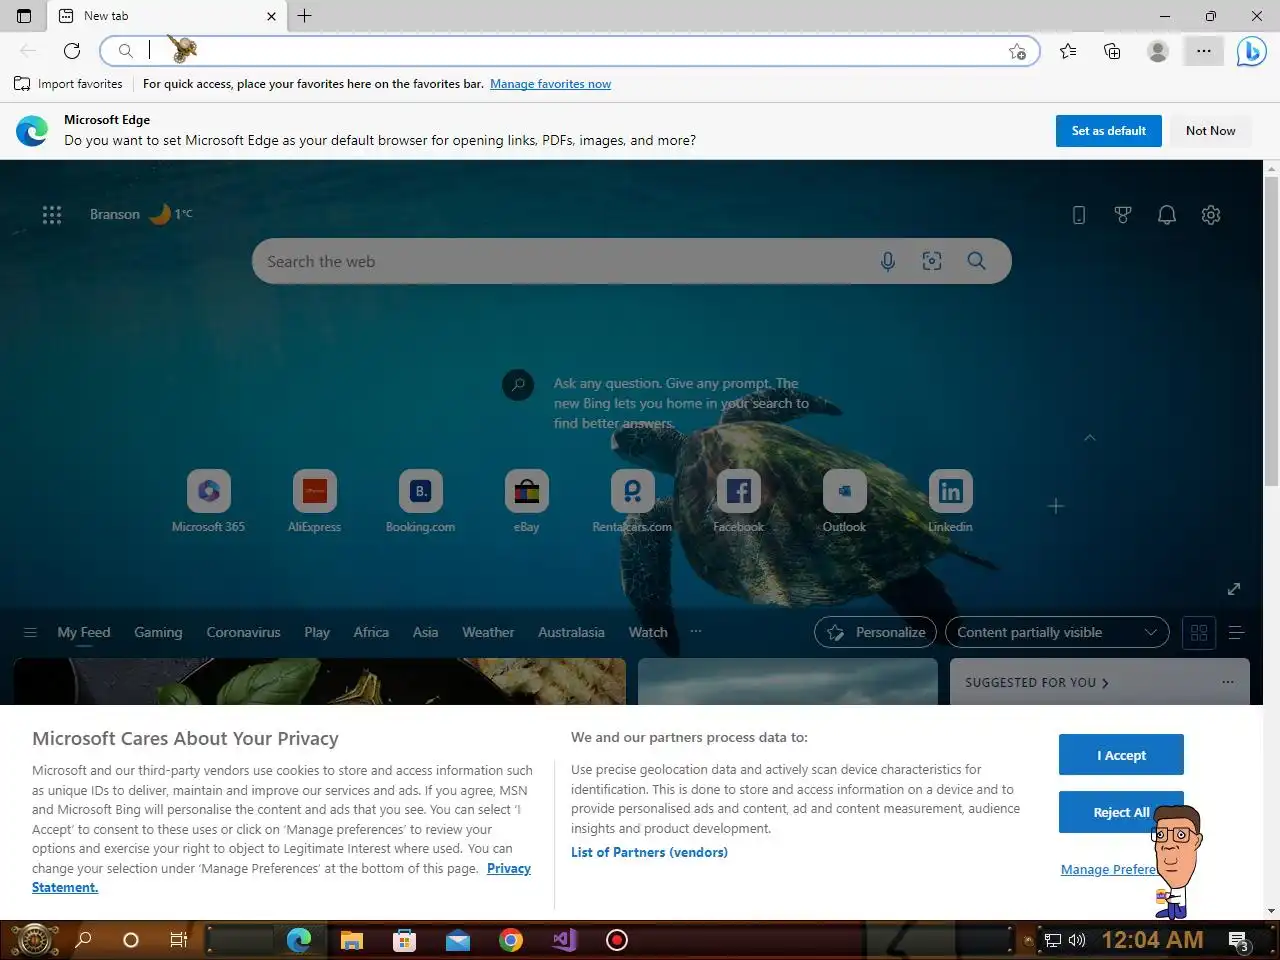Image resolution: width=1280 pixels, height=960 pixels.
Task: Close the New tab tab
Action: coord(271,16)
